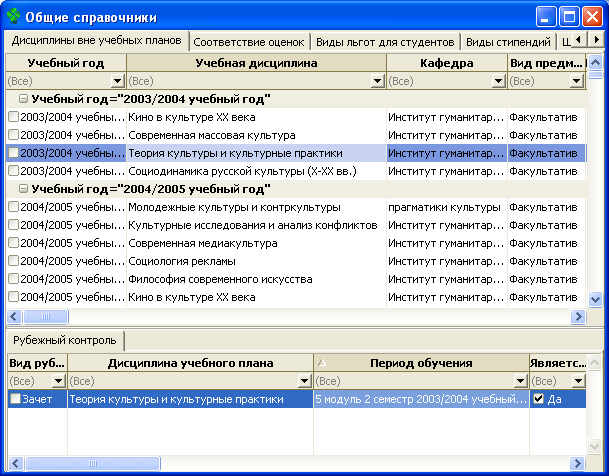Tick checkbox for Современная медиакультура row

pyautogui.click(x=14, y=243)
